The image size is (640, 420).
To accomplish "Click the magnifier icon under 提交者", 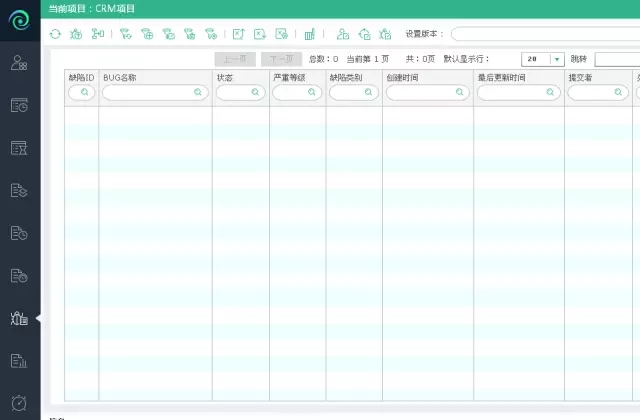I will click(x=618, y=92).
